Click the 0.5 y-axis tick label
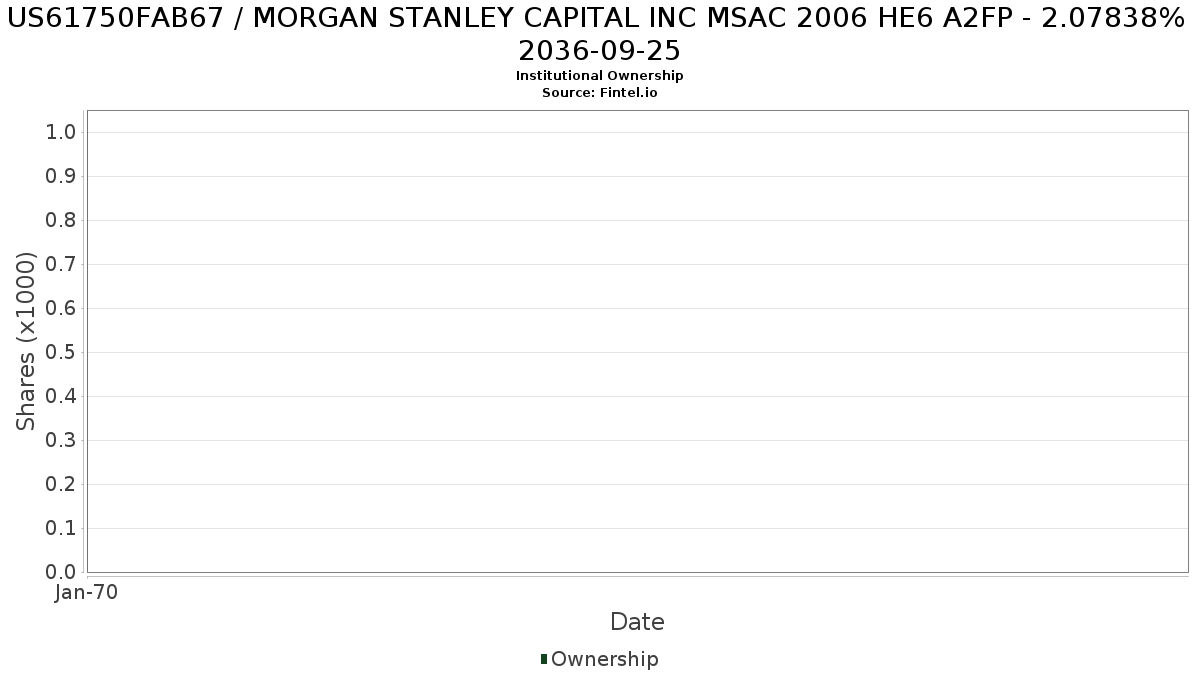 61,353
